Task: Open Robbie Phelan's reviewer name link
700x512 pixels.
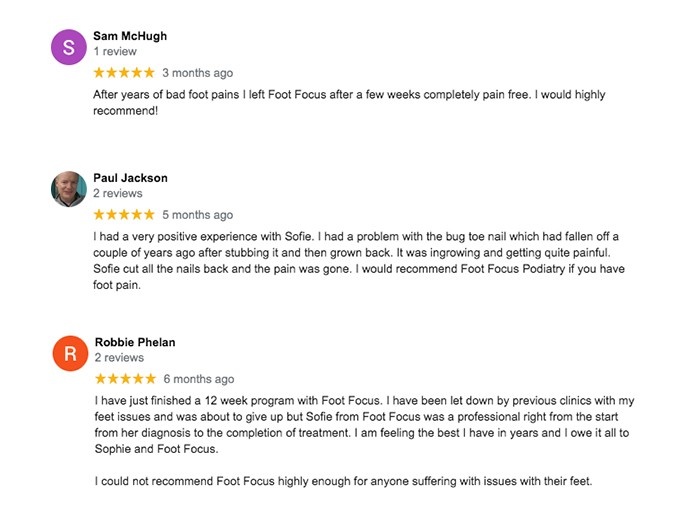Action: coord(135,342)
